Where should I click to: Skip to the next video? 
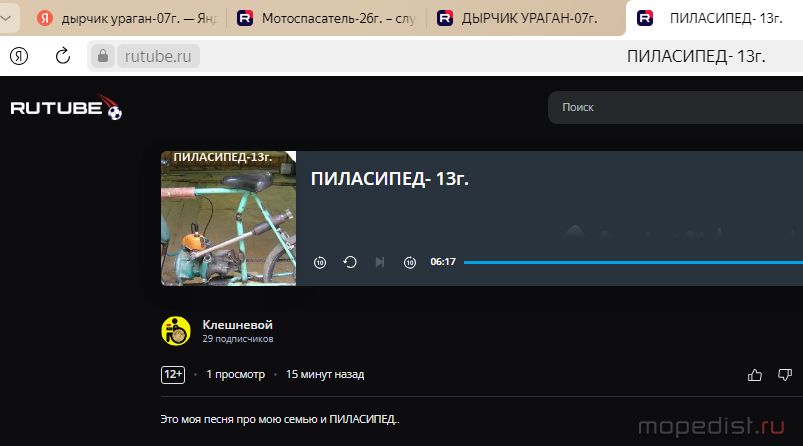click(x=379, y=262)
